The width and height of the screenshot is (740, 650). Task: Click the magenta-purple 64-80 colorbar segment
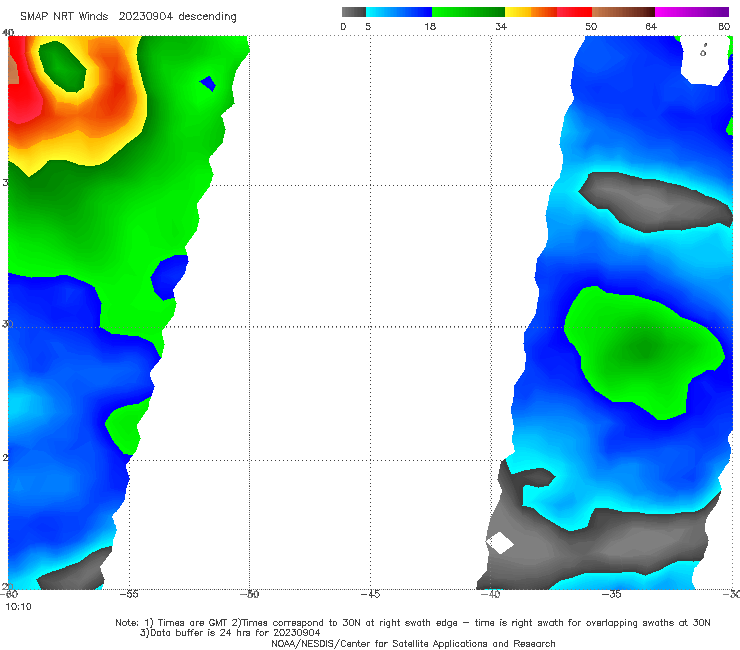[692, 12]
